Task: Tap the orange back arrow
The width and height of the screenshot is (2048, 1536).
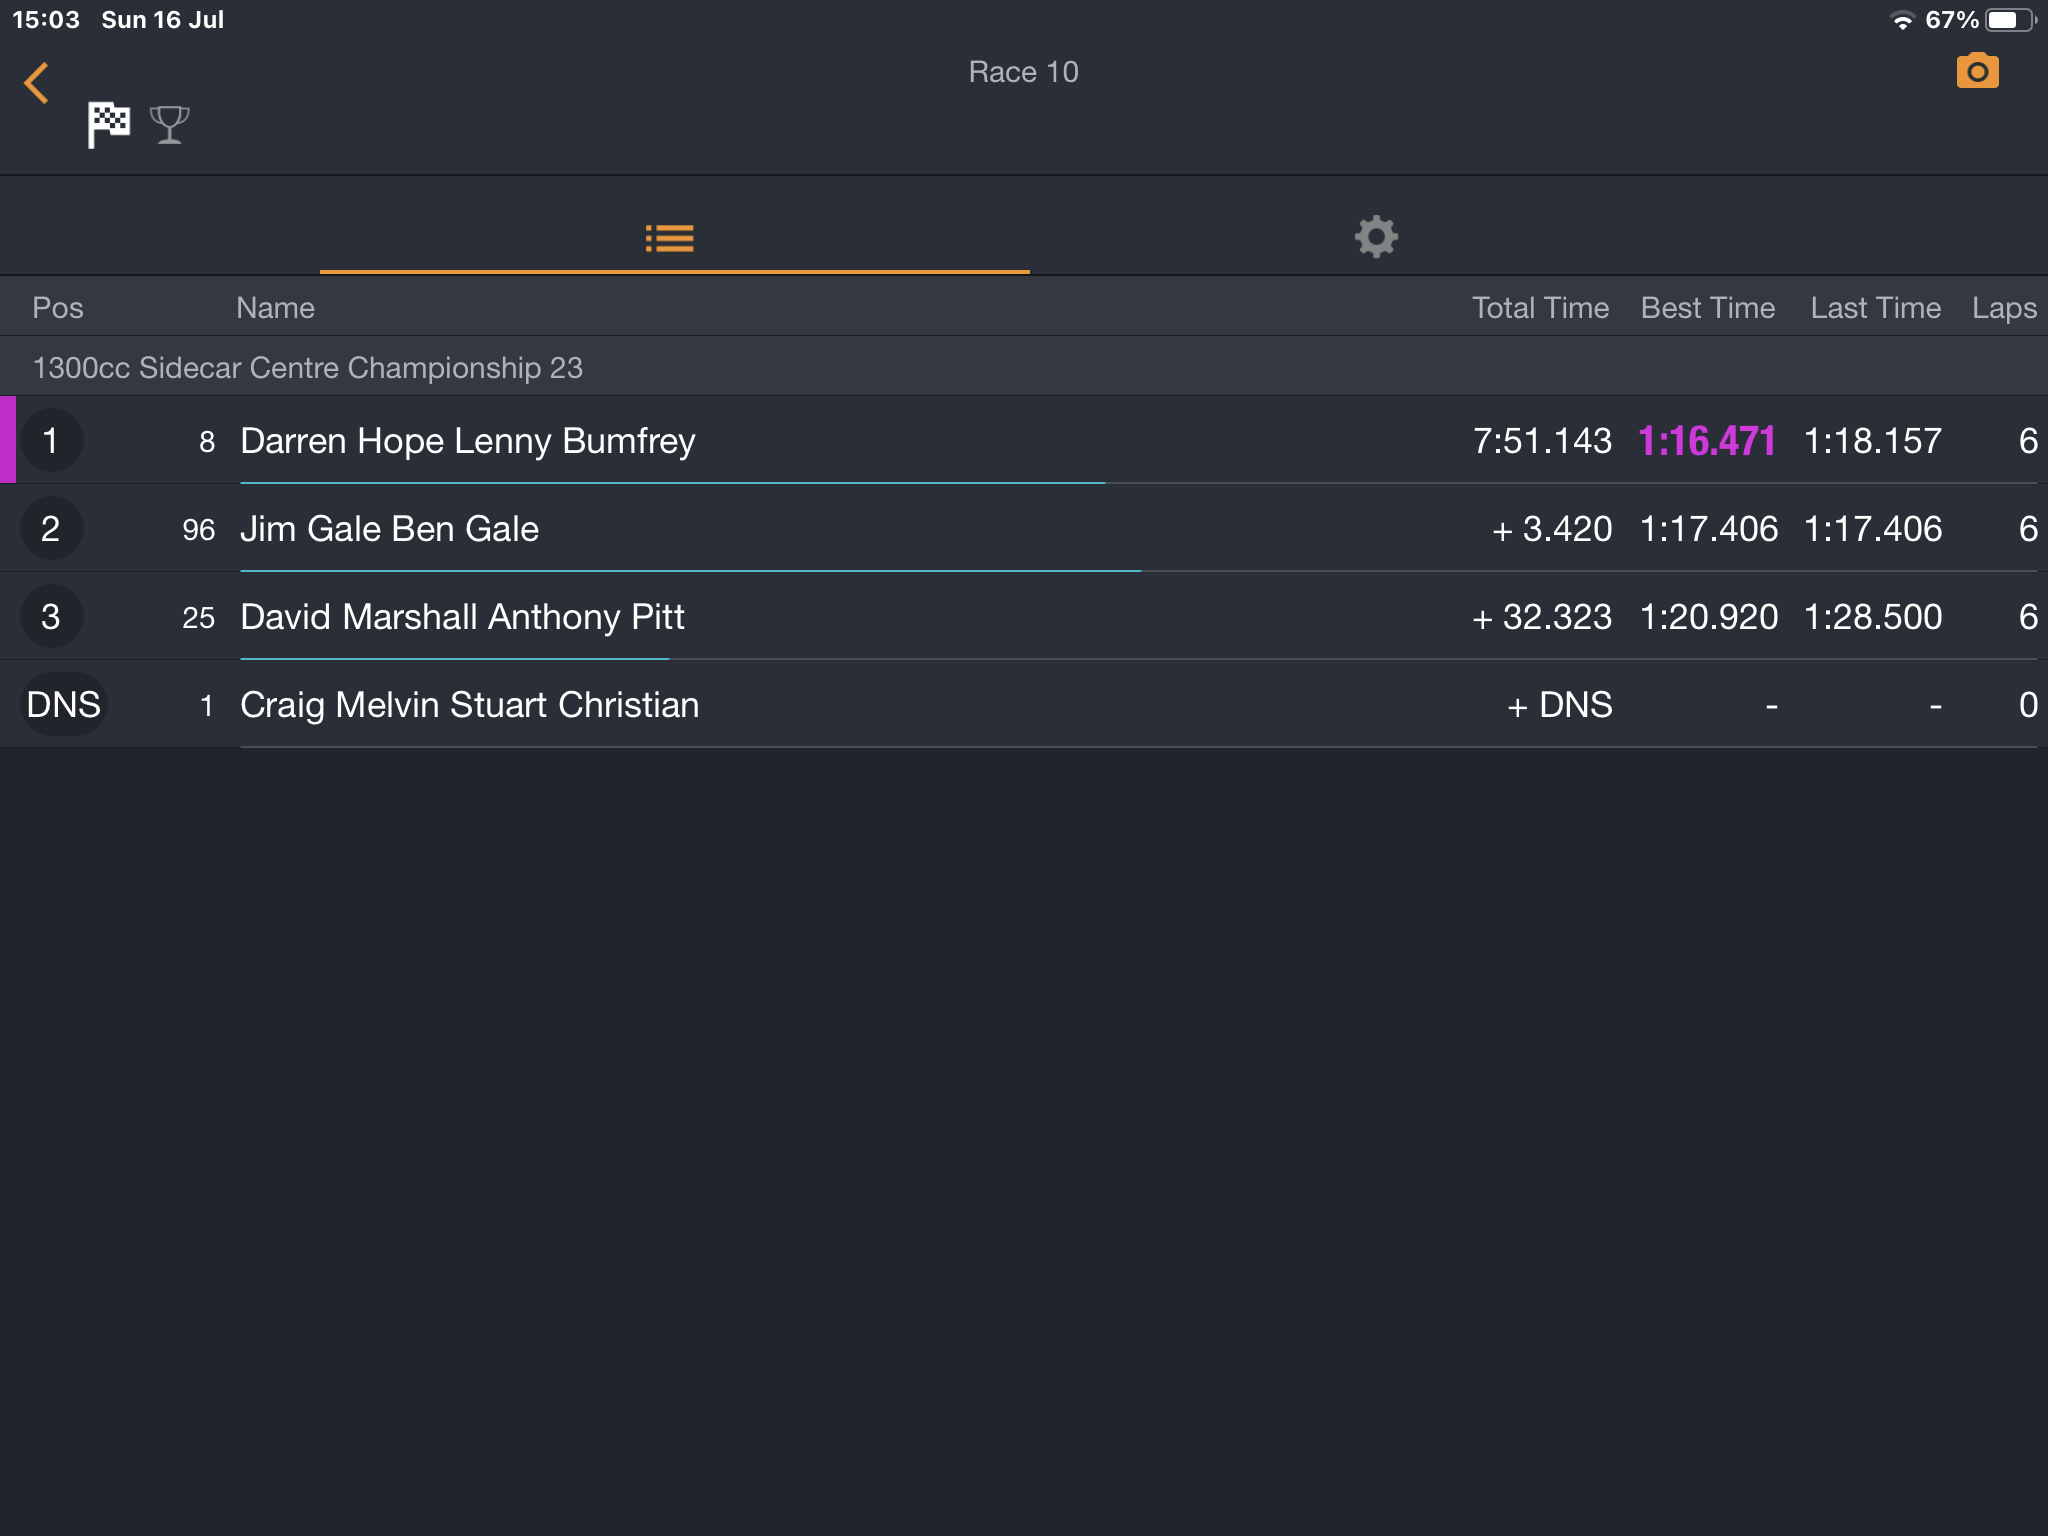Action: pyautogui.click(x=36, y=83)
